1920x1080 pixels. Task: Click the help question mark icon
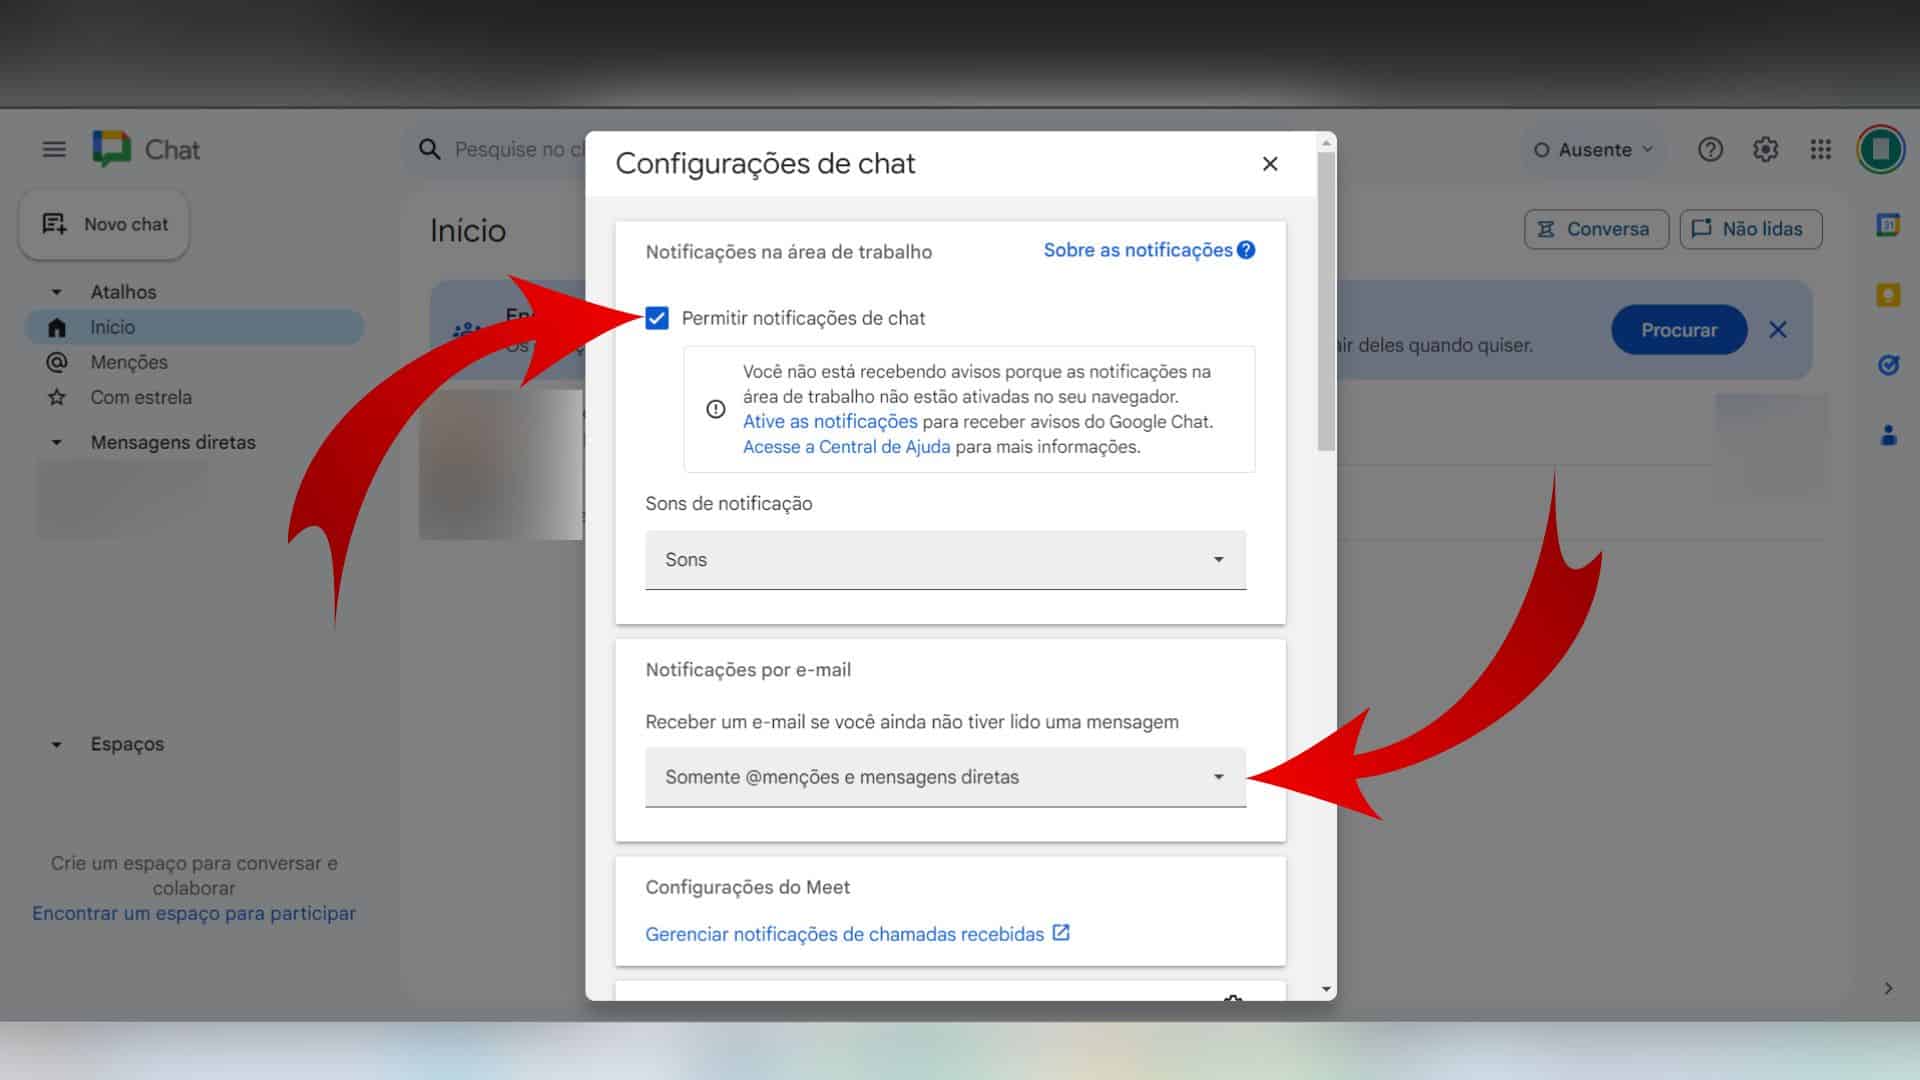pos(1710,148)
